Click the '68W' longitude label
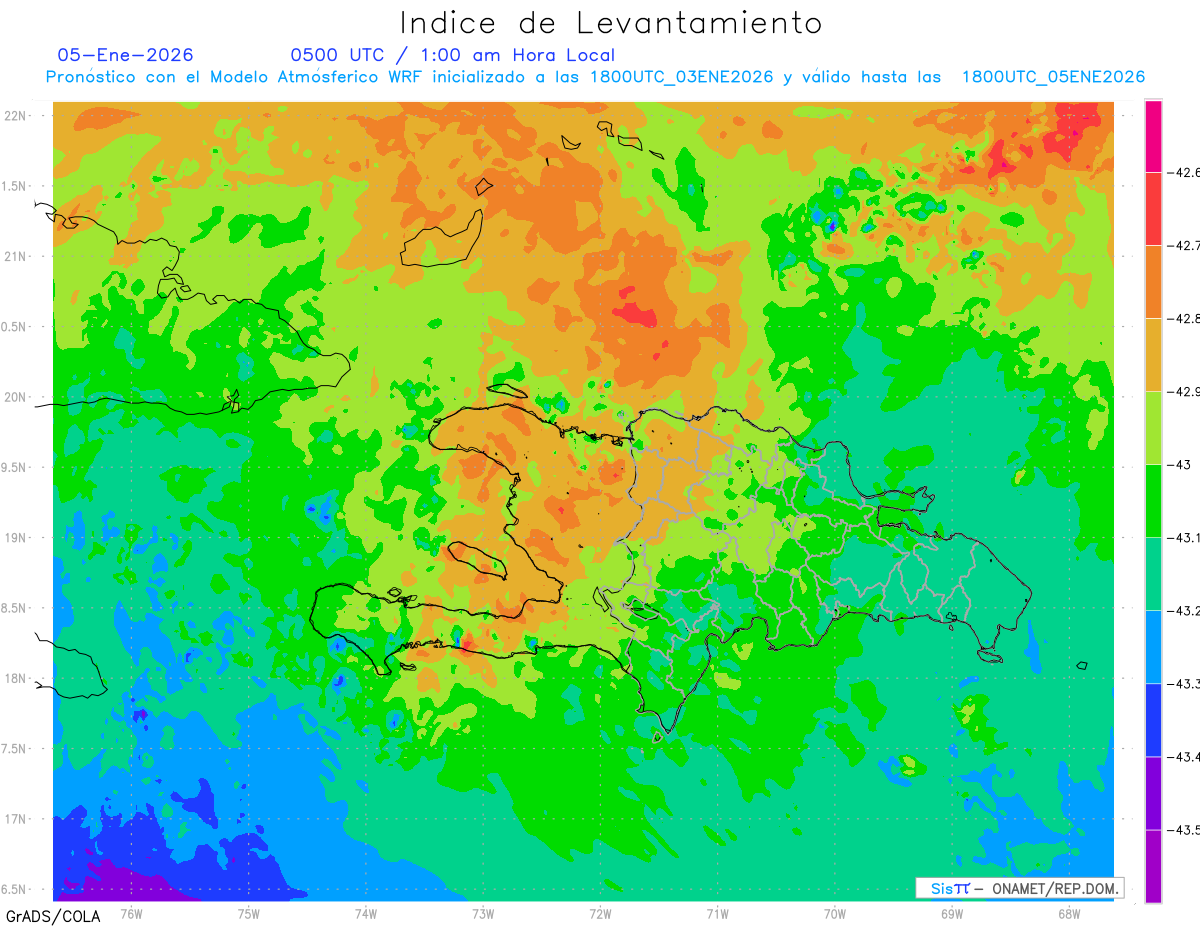1200x927 pixels. point(1068,913)
